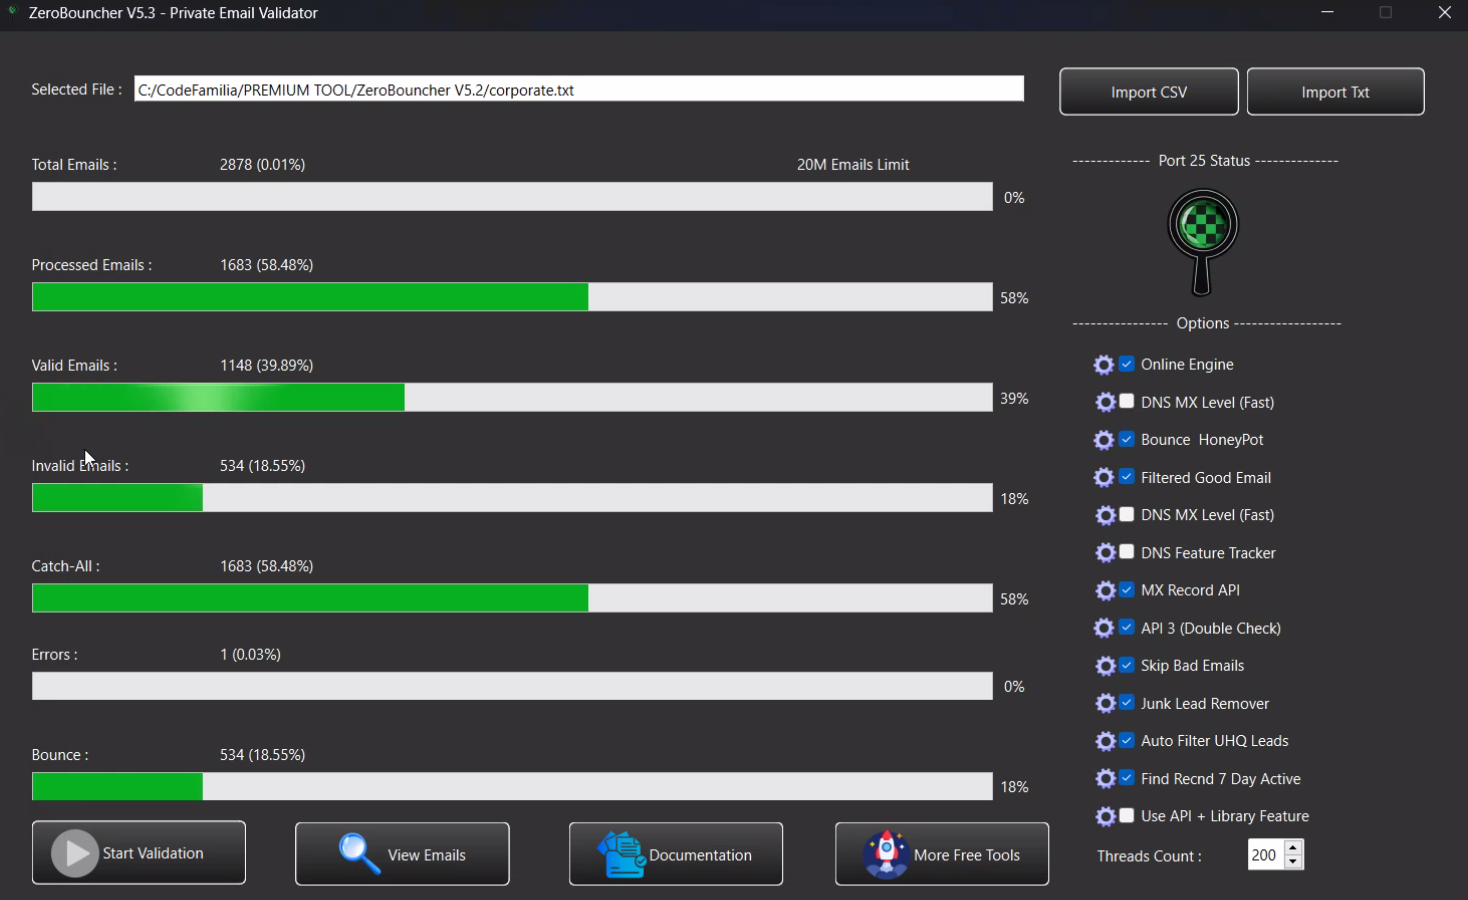Click the play icon on Start Validation
The width and height of the screenshot is (1468, 900).
point(75,854)
